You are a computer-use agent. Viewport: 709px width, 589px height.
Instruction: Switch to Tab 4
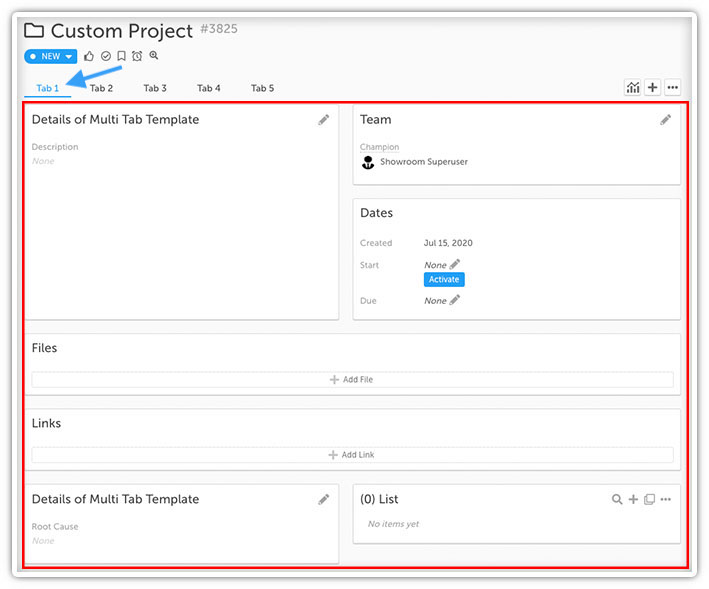click(208, 88)
